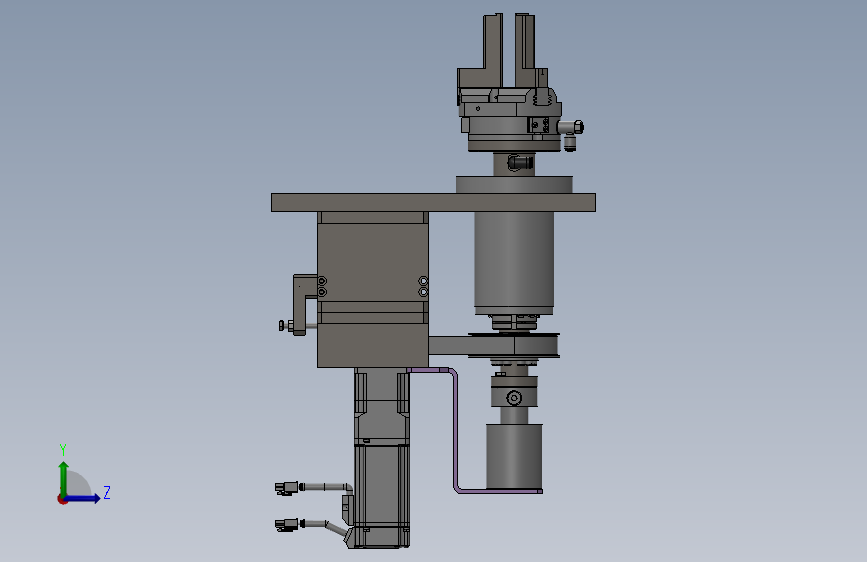The height and width of the screenshot is (562, 867).
Task: Select the horizontal mounting plate of the model
Action: (433, 202)
